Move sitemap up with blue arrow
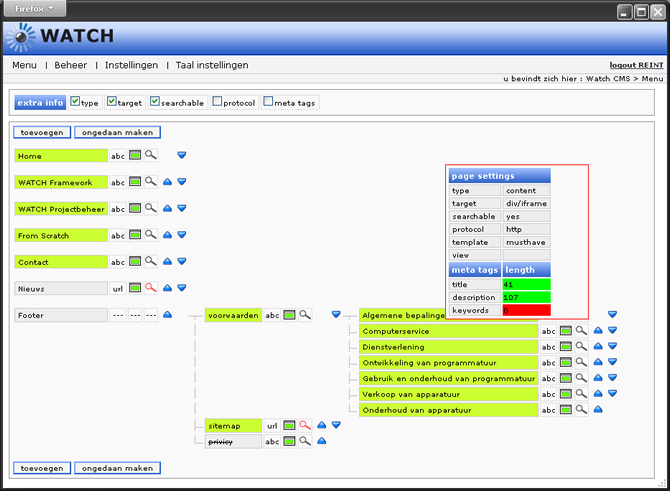This screenshot has height=491, width=670. pyautogui.click(x=322, y=425)
